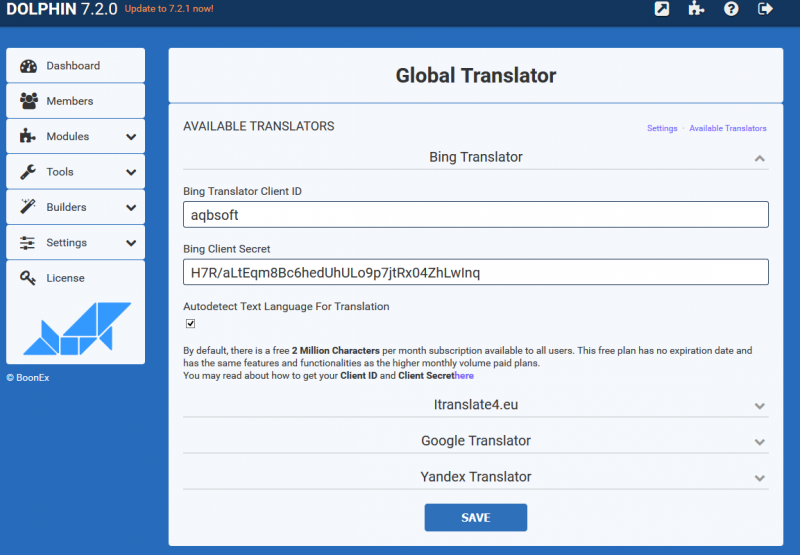Expand the Settings sidebar menu chevron

pyautogui.click(x=131, y=243)
